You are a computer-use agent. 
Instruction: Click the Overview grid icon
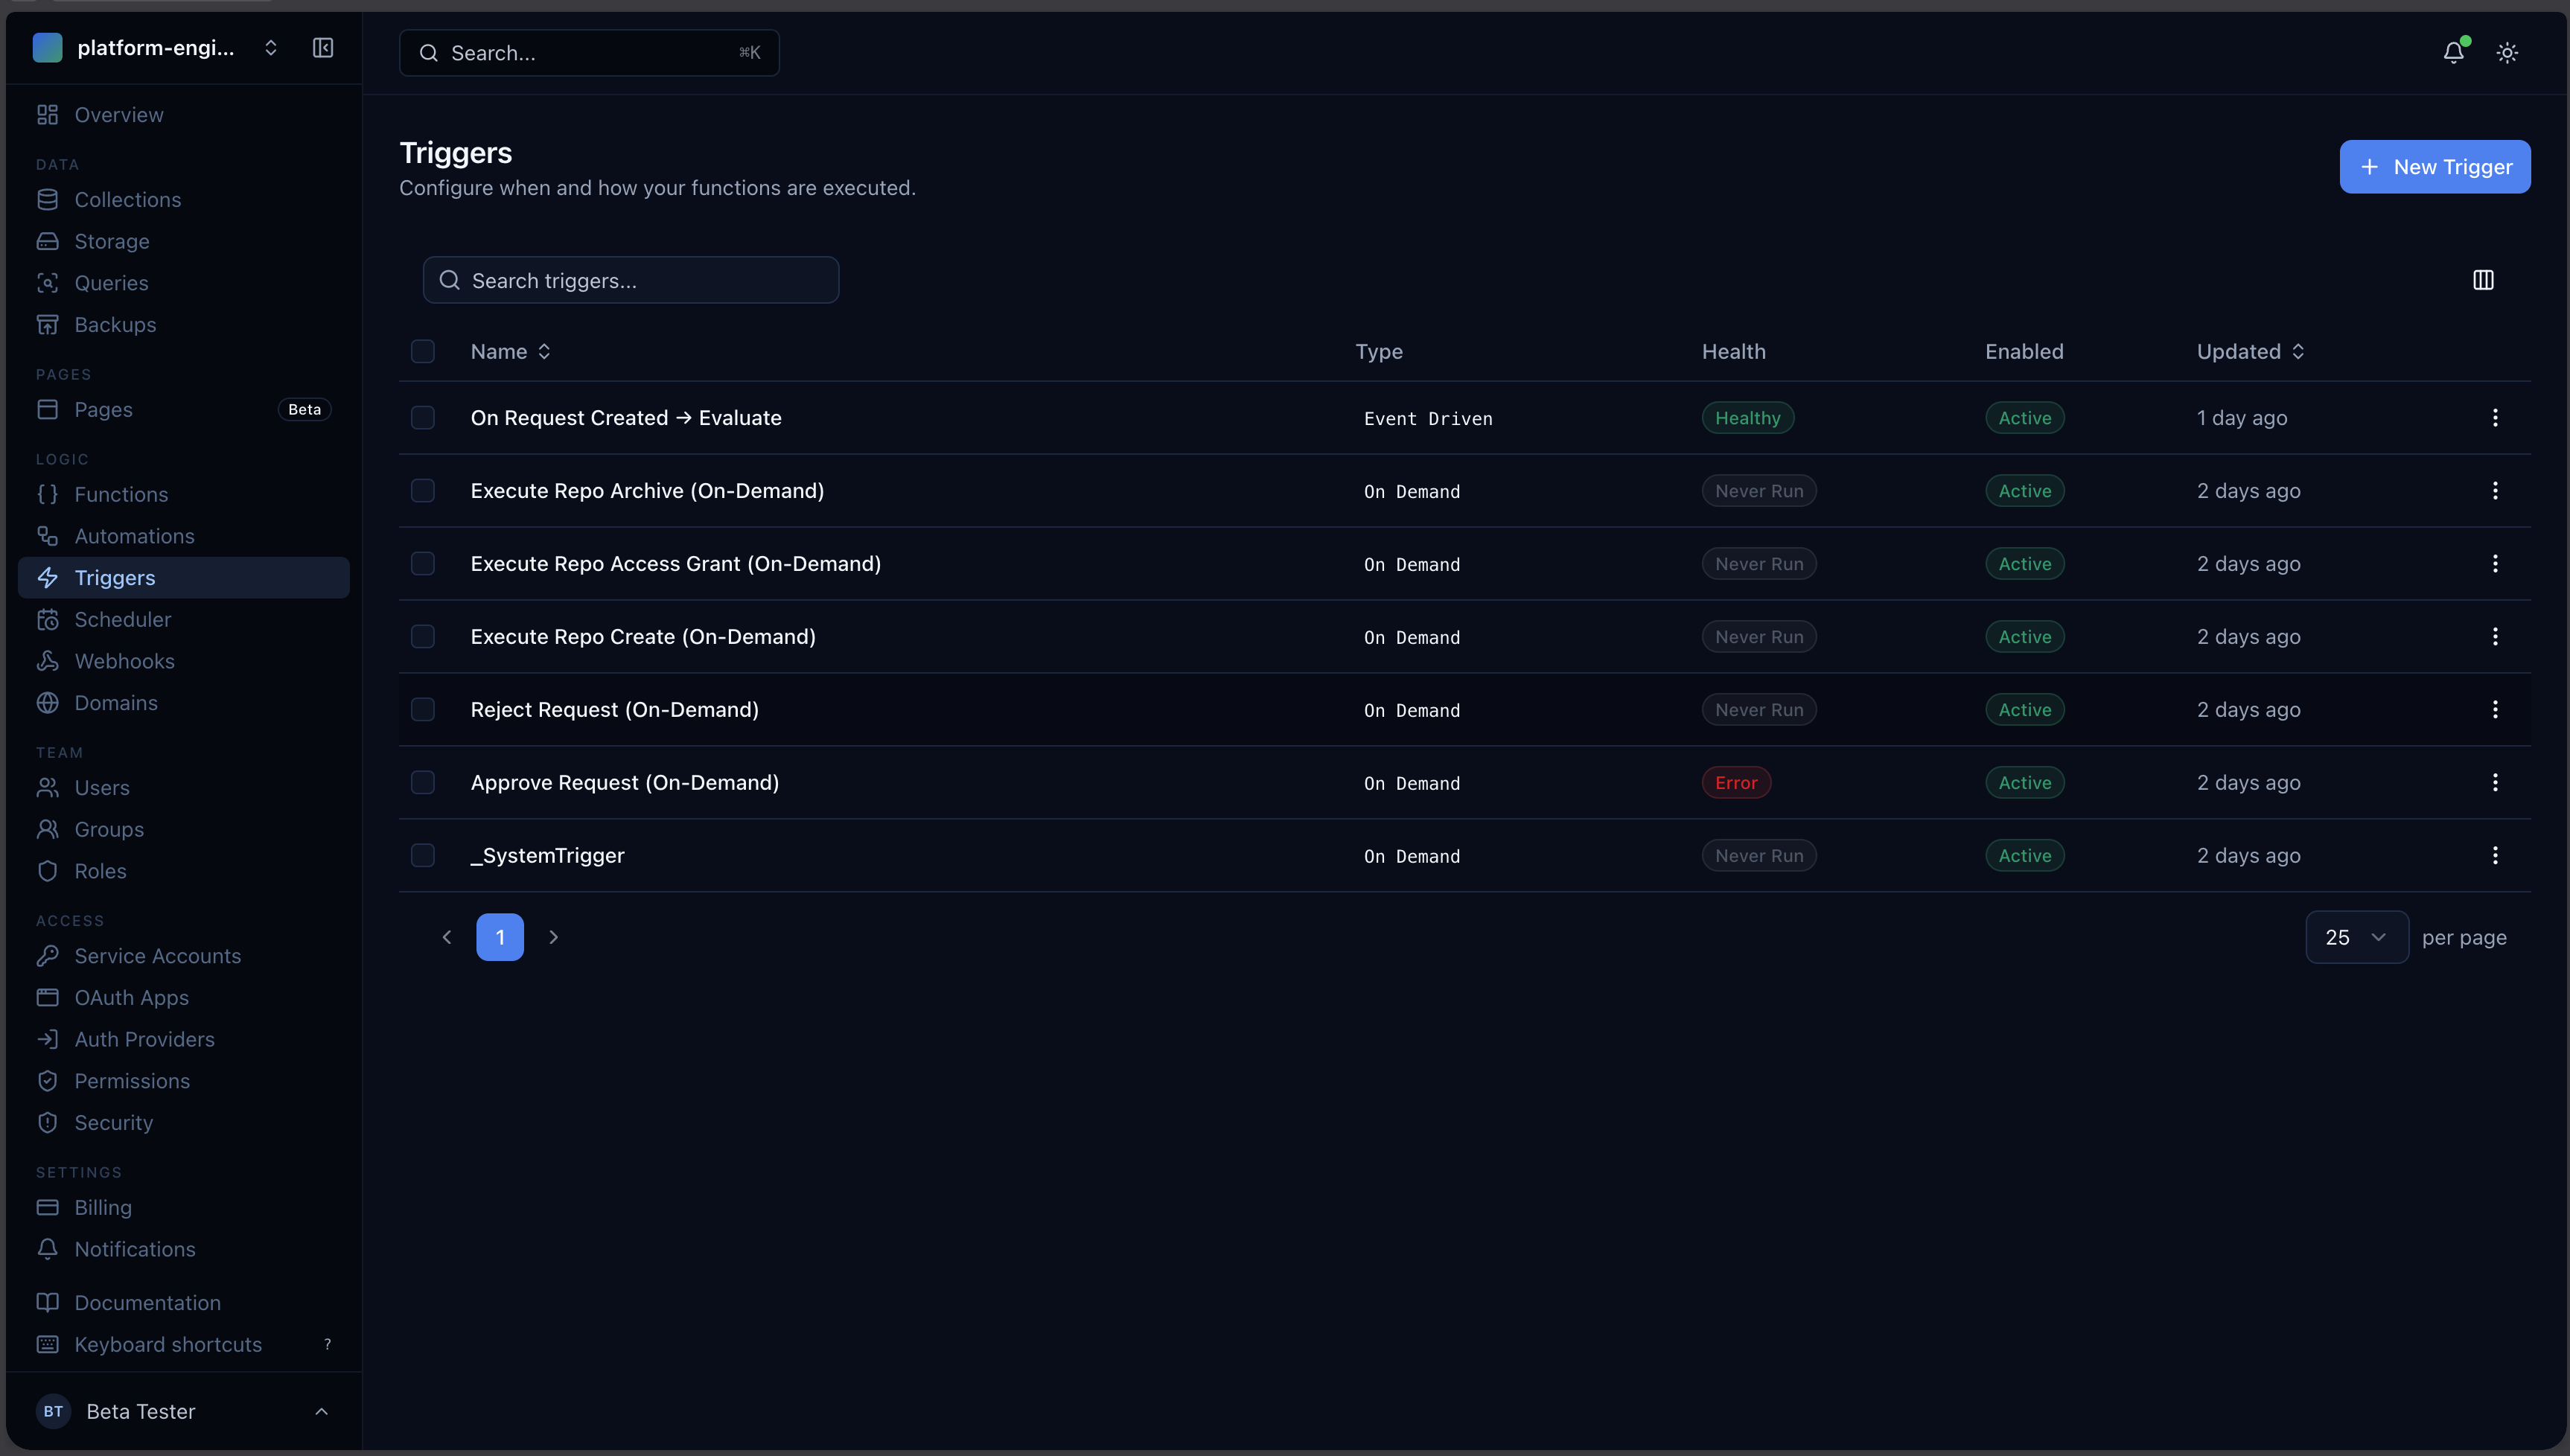tap(47, 115)
